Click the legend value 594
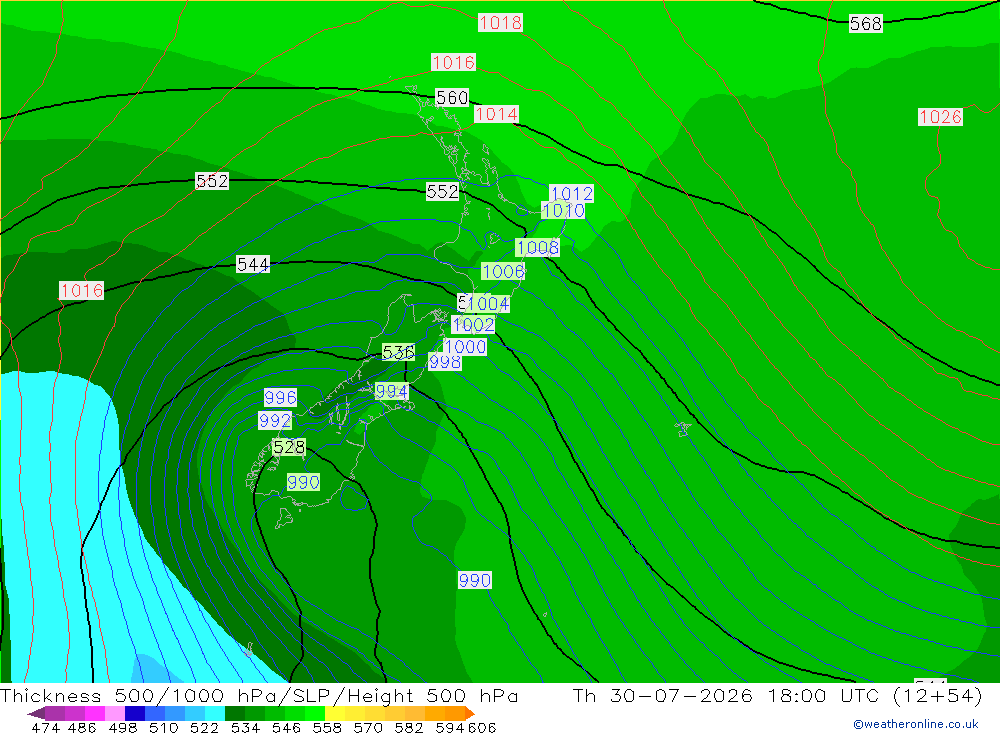Viewport: 1000px width, 733px height. click(450, 727)
